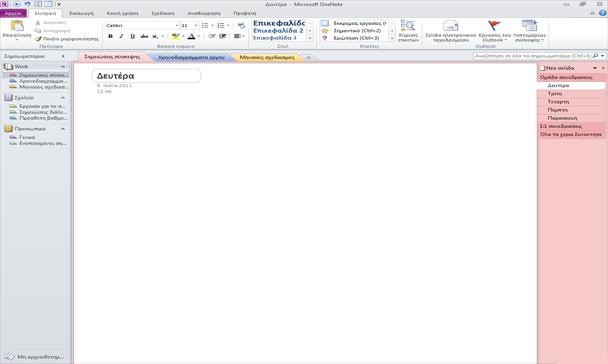Apply yellow text highlight color

(176, 36)
